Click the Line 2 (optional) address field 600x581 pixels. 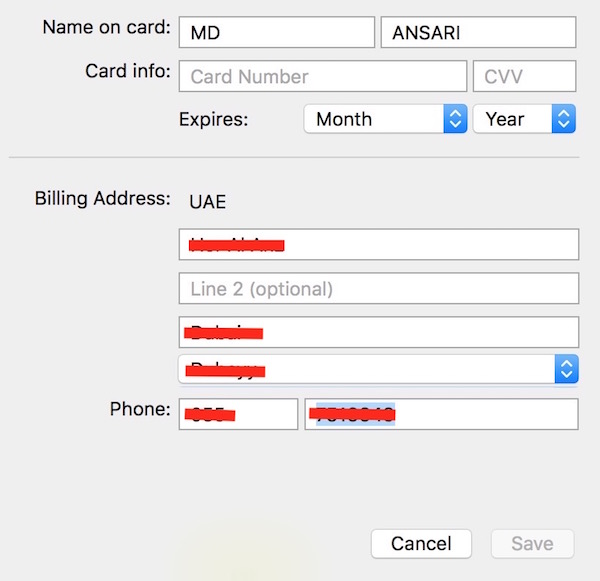point(378,289)
